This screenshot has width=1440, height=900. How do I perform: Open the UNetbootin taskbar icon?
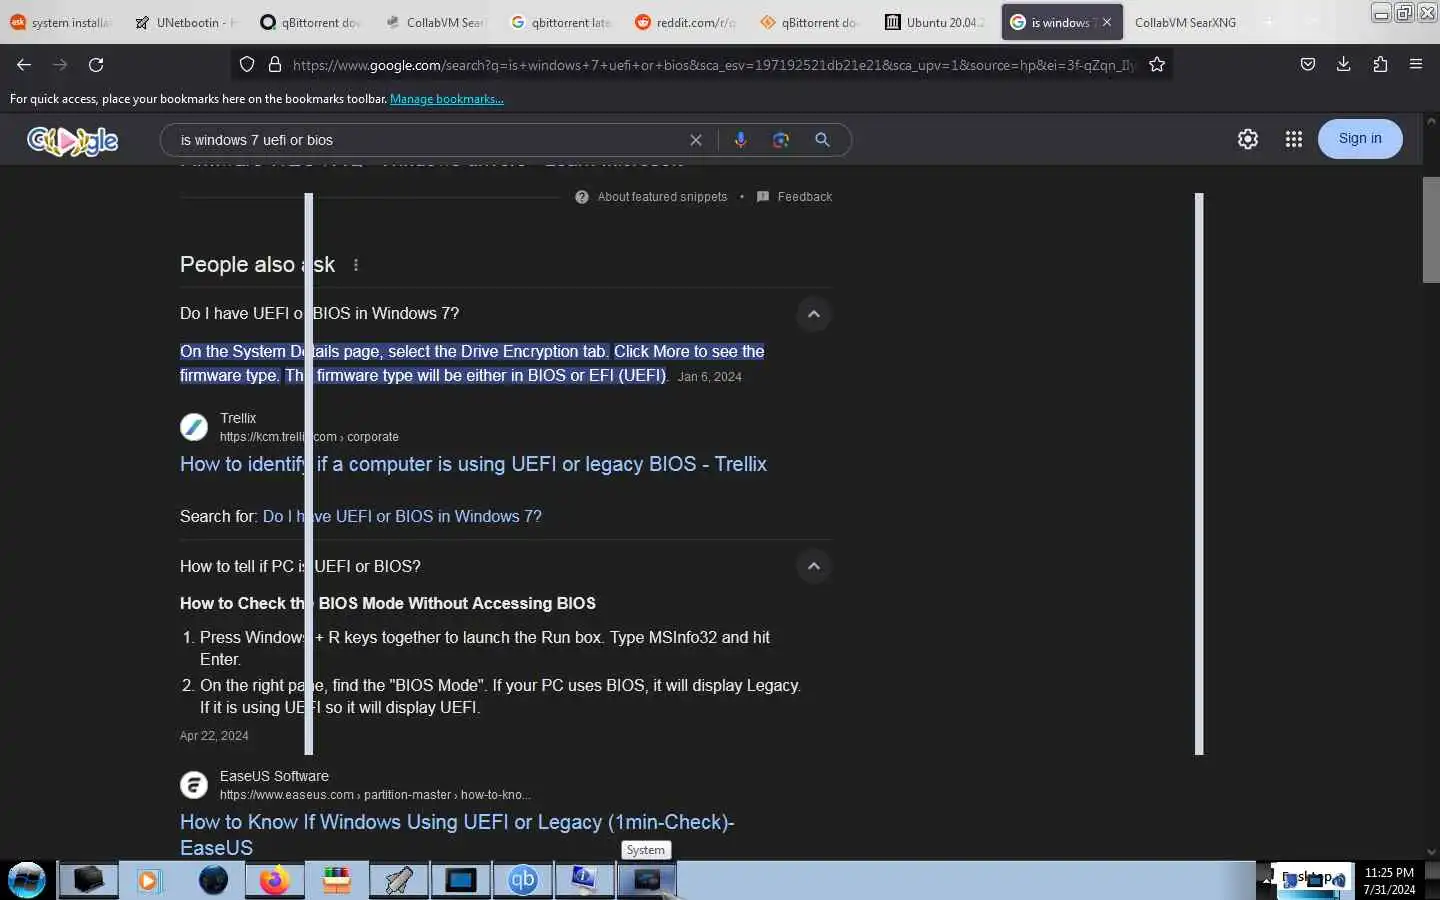point(398,880)
